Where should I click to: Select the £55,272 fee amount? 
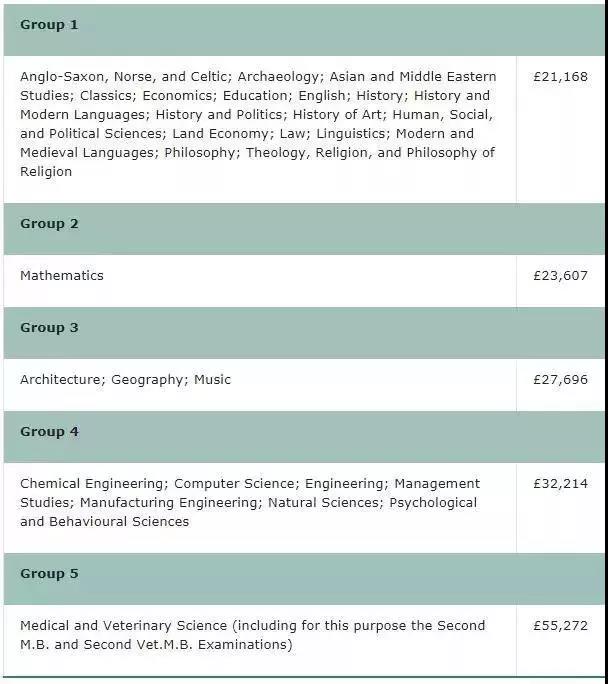click(560, 626)
